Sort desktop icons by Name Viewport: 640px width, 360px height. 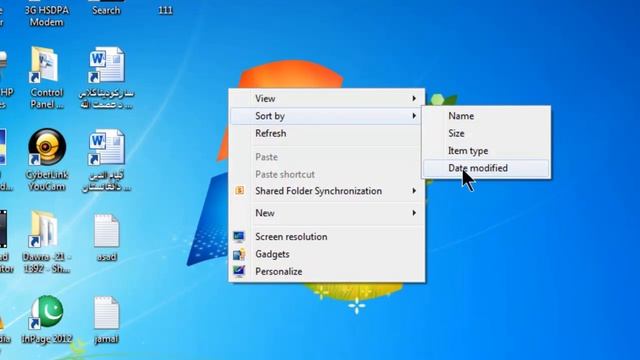(486, 116)
